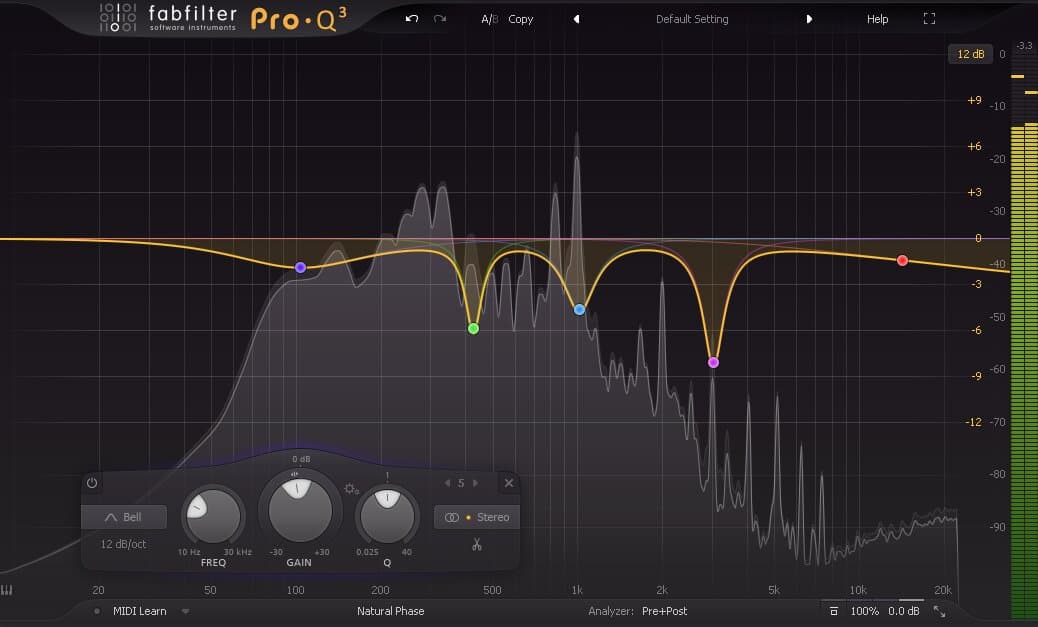
Task: Select the magenta EQ band node near 3k
Action: tap(713, 362)
